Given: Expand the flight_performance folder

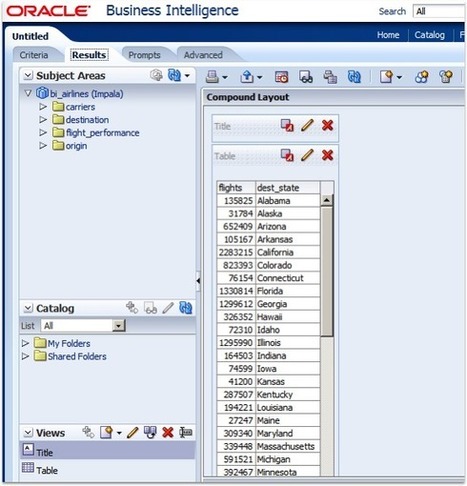Looking at the screenshot, I should (43, 133).
